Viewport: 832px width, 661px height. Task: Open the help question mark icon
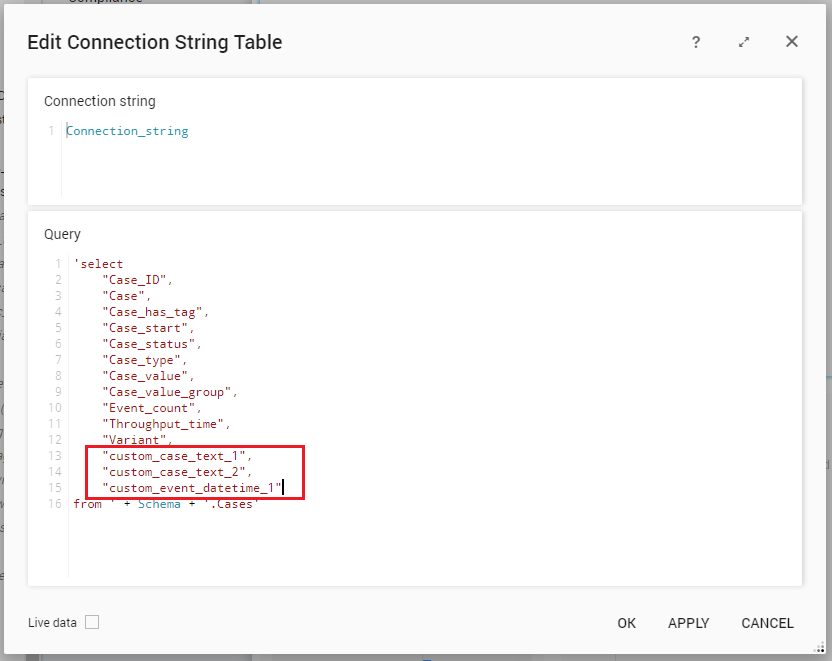696,42
